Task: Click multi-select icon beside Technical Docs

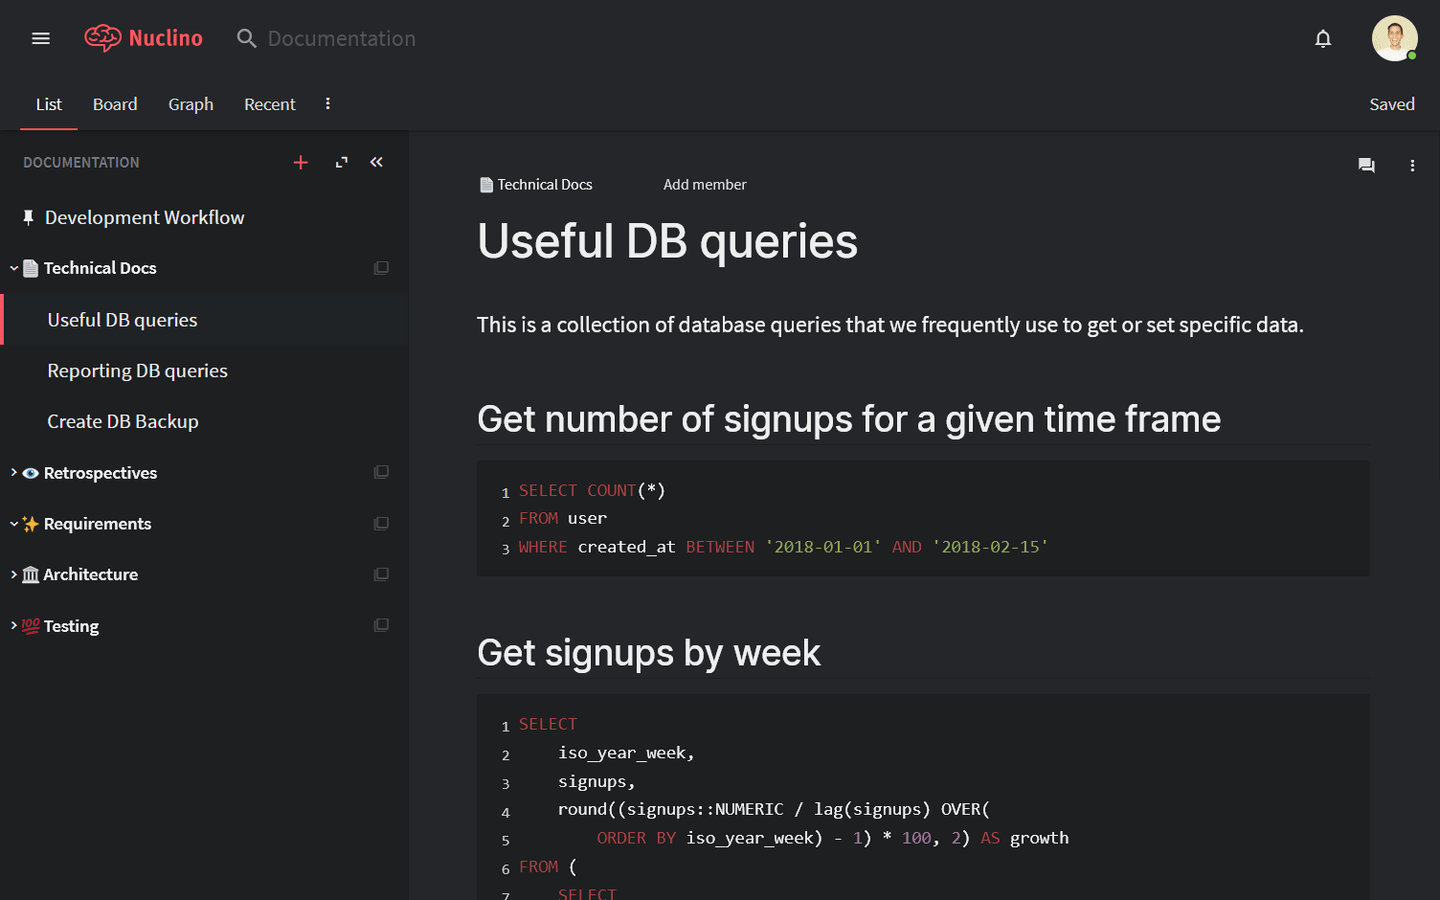Action: coord(381,268)
